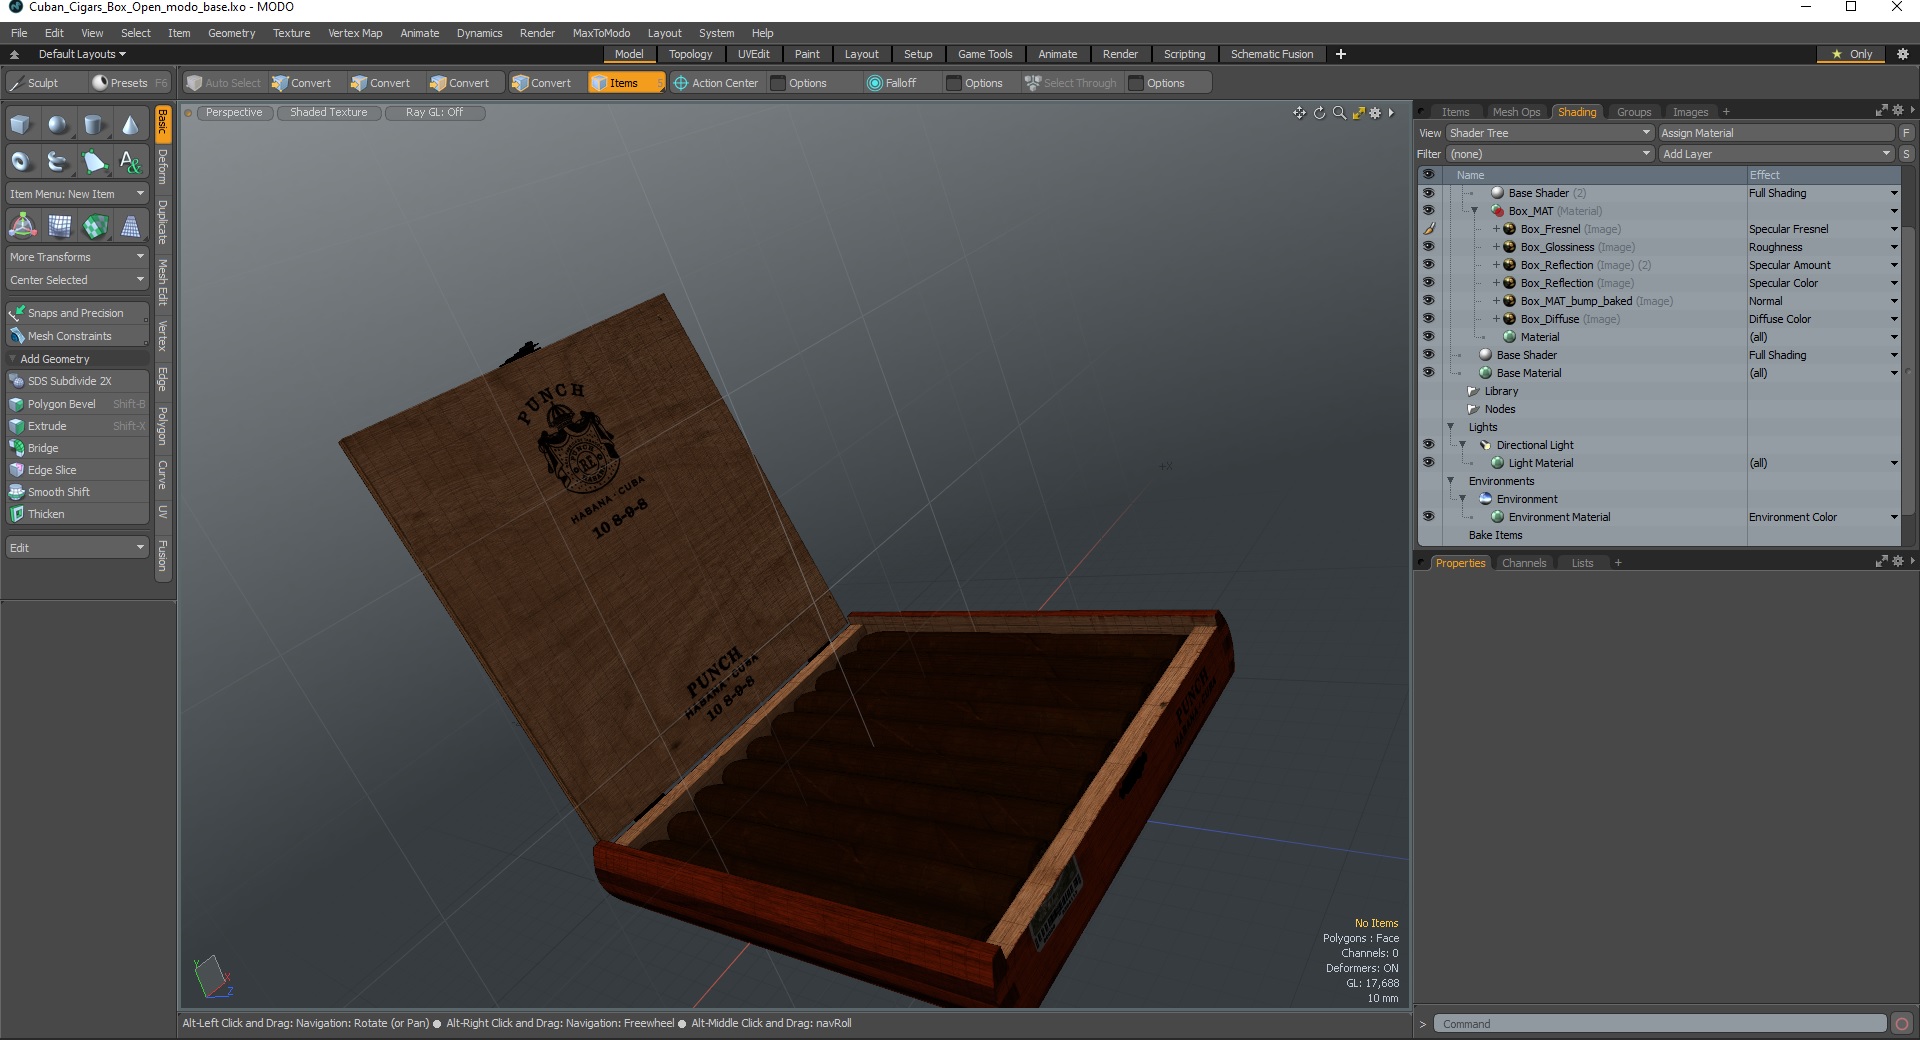1920x1040 pixels.
Task: Select the Cone primitive tool
Action: pyautogui.click(x=130, y=125)
